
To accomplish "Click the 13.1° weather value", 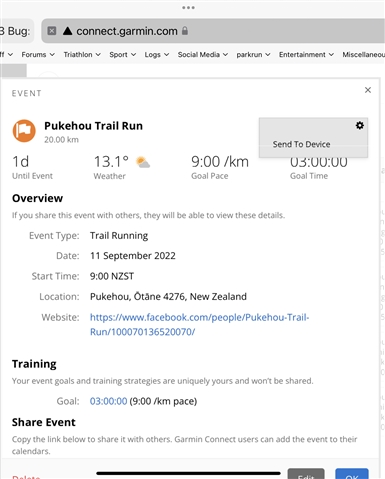I will tap(111, 162).
